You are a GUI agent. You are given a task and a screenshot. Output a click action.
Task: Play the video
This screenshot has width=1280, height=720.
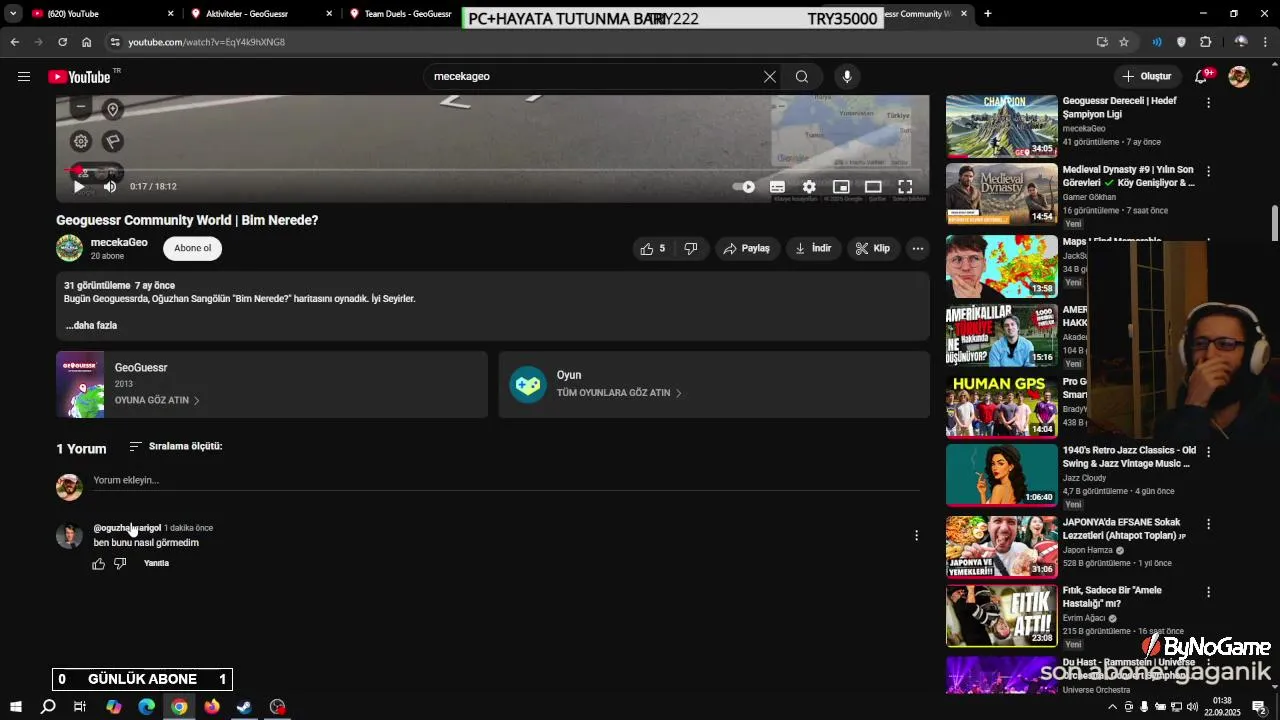coord(79,186)
